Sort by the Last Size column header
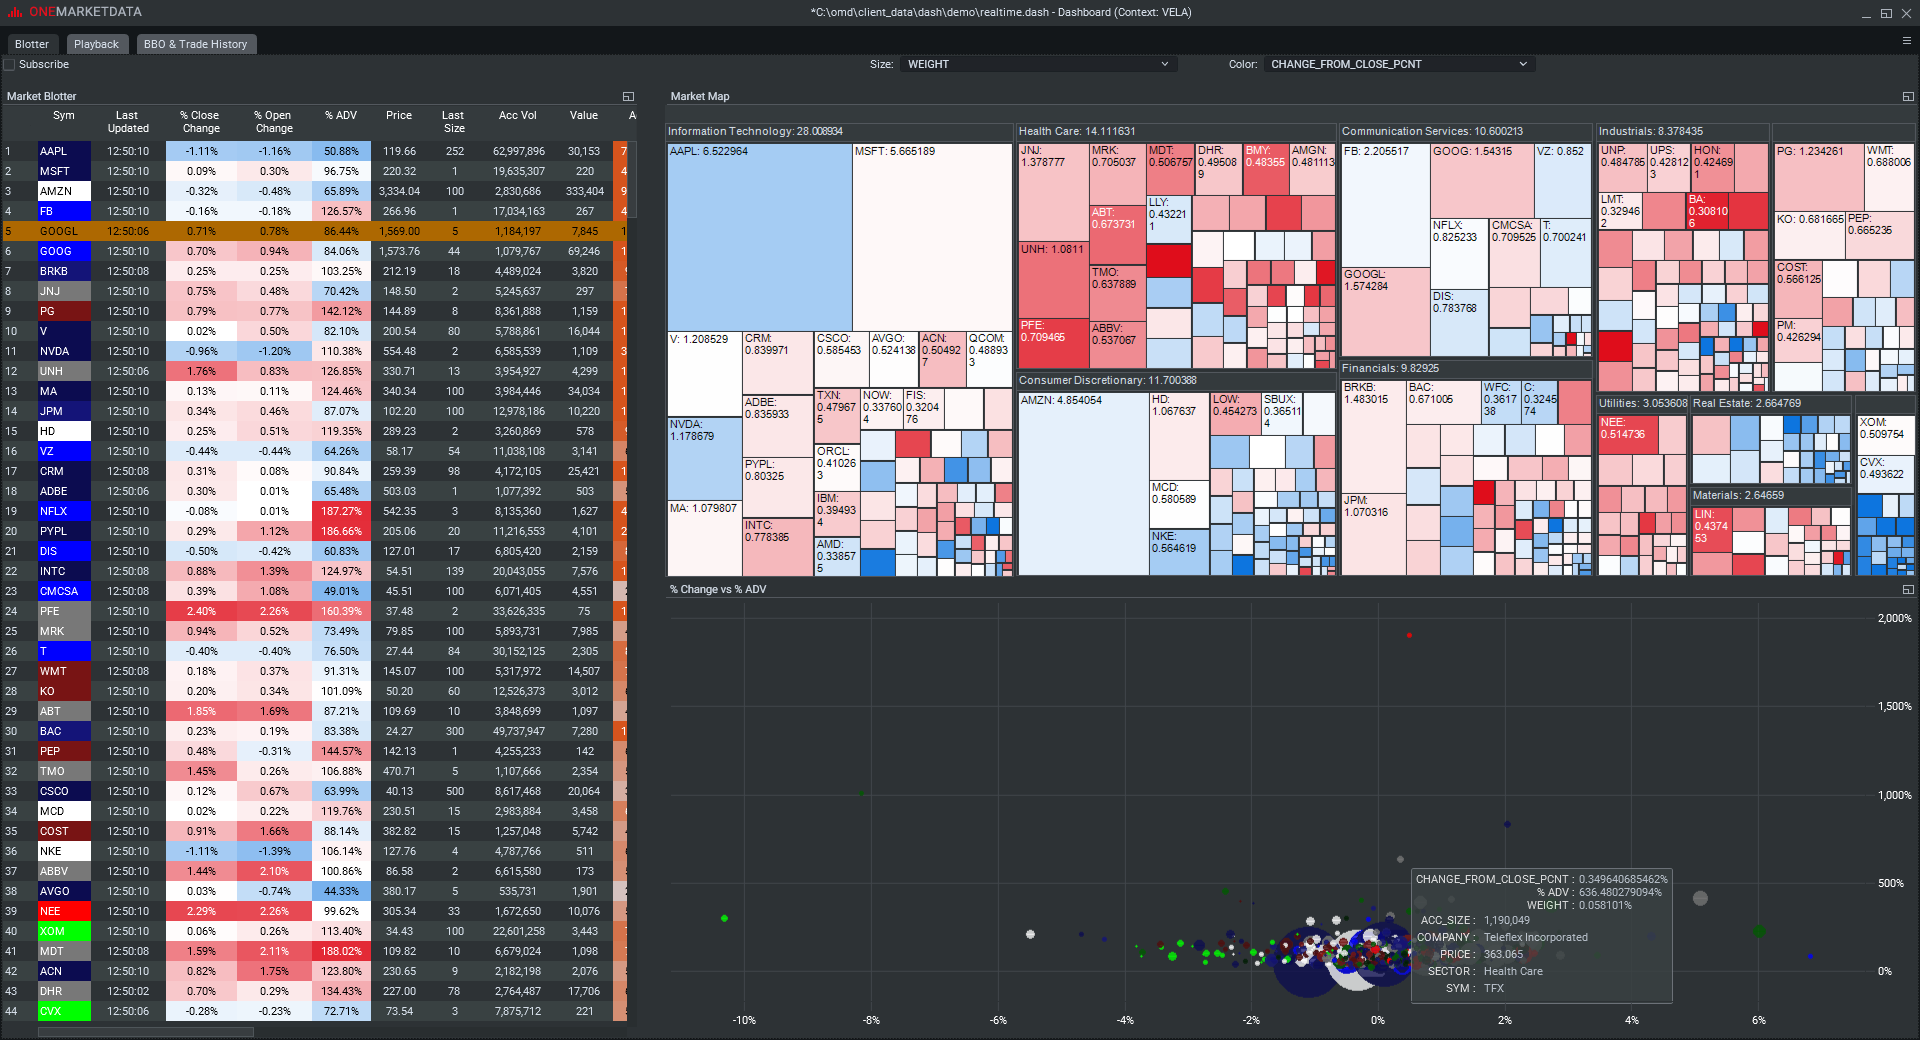1920x1040 pixels. click(454, 122)
